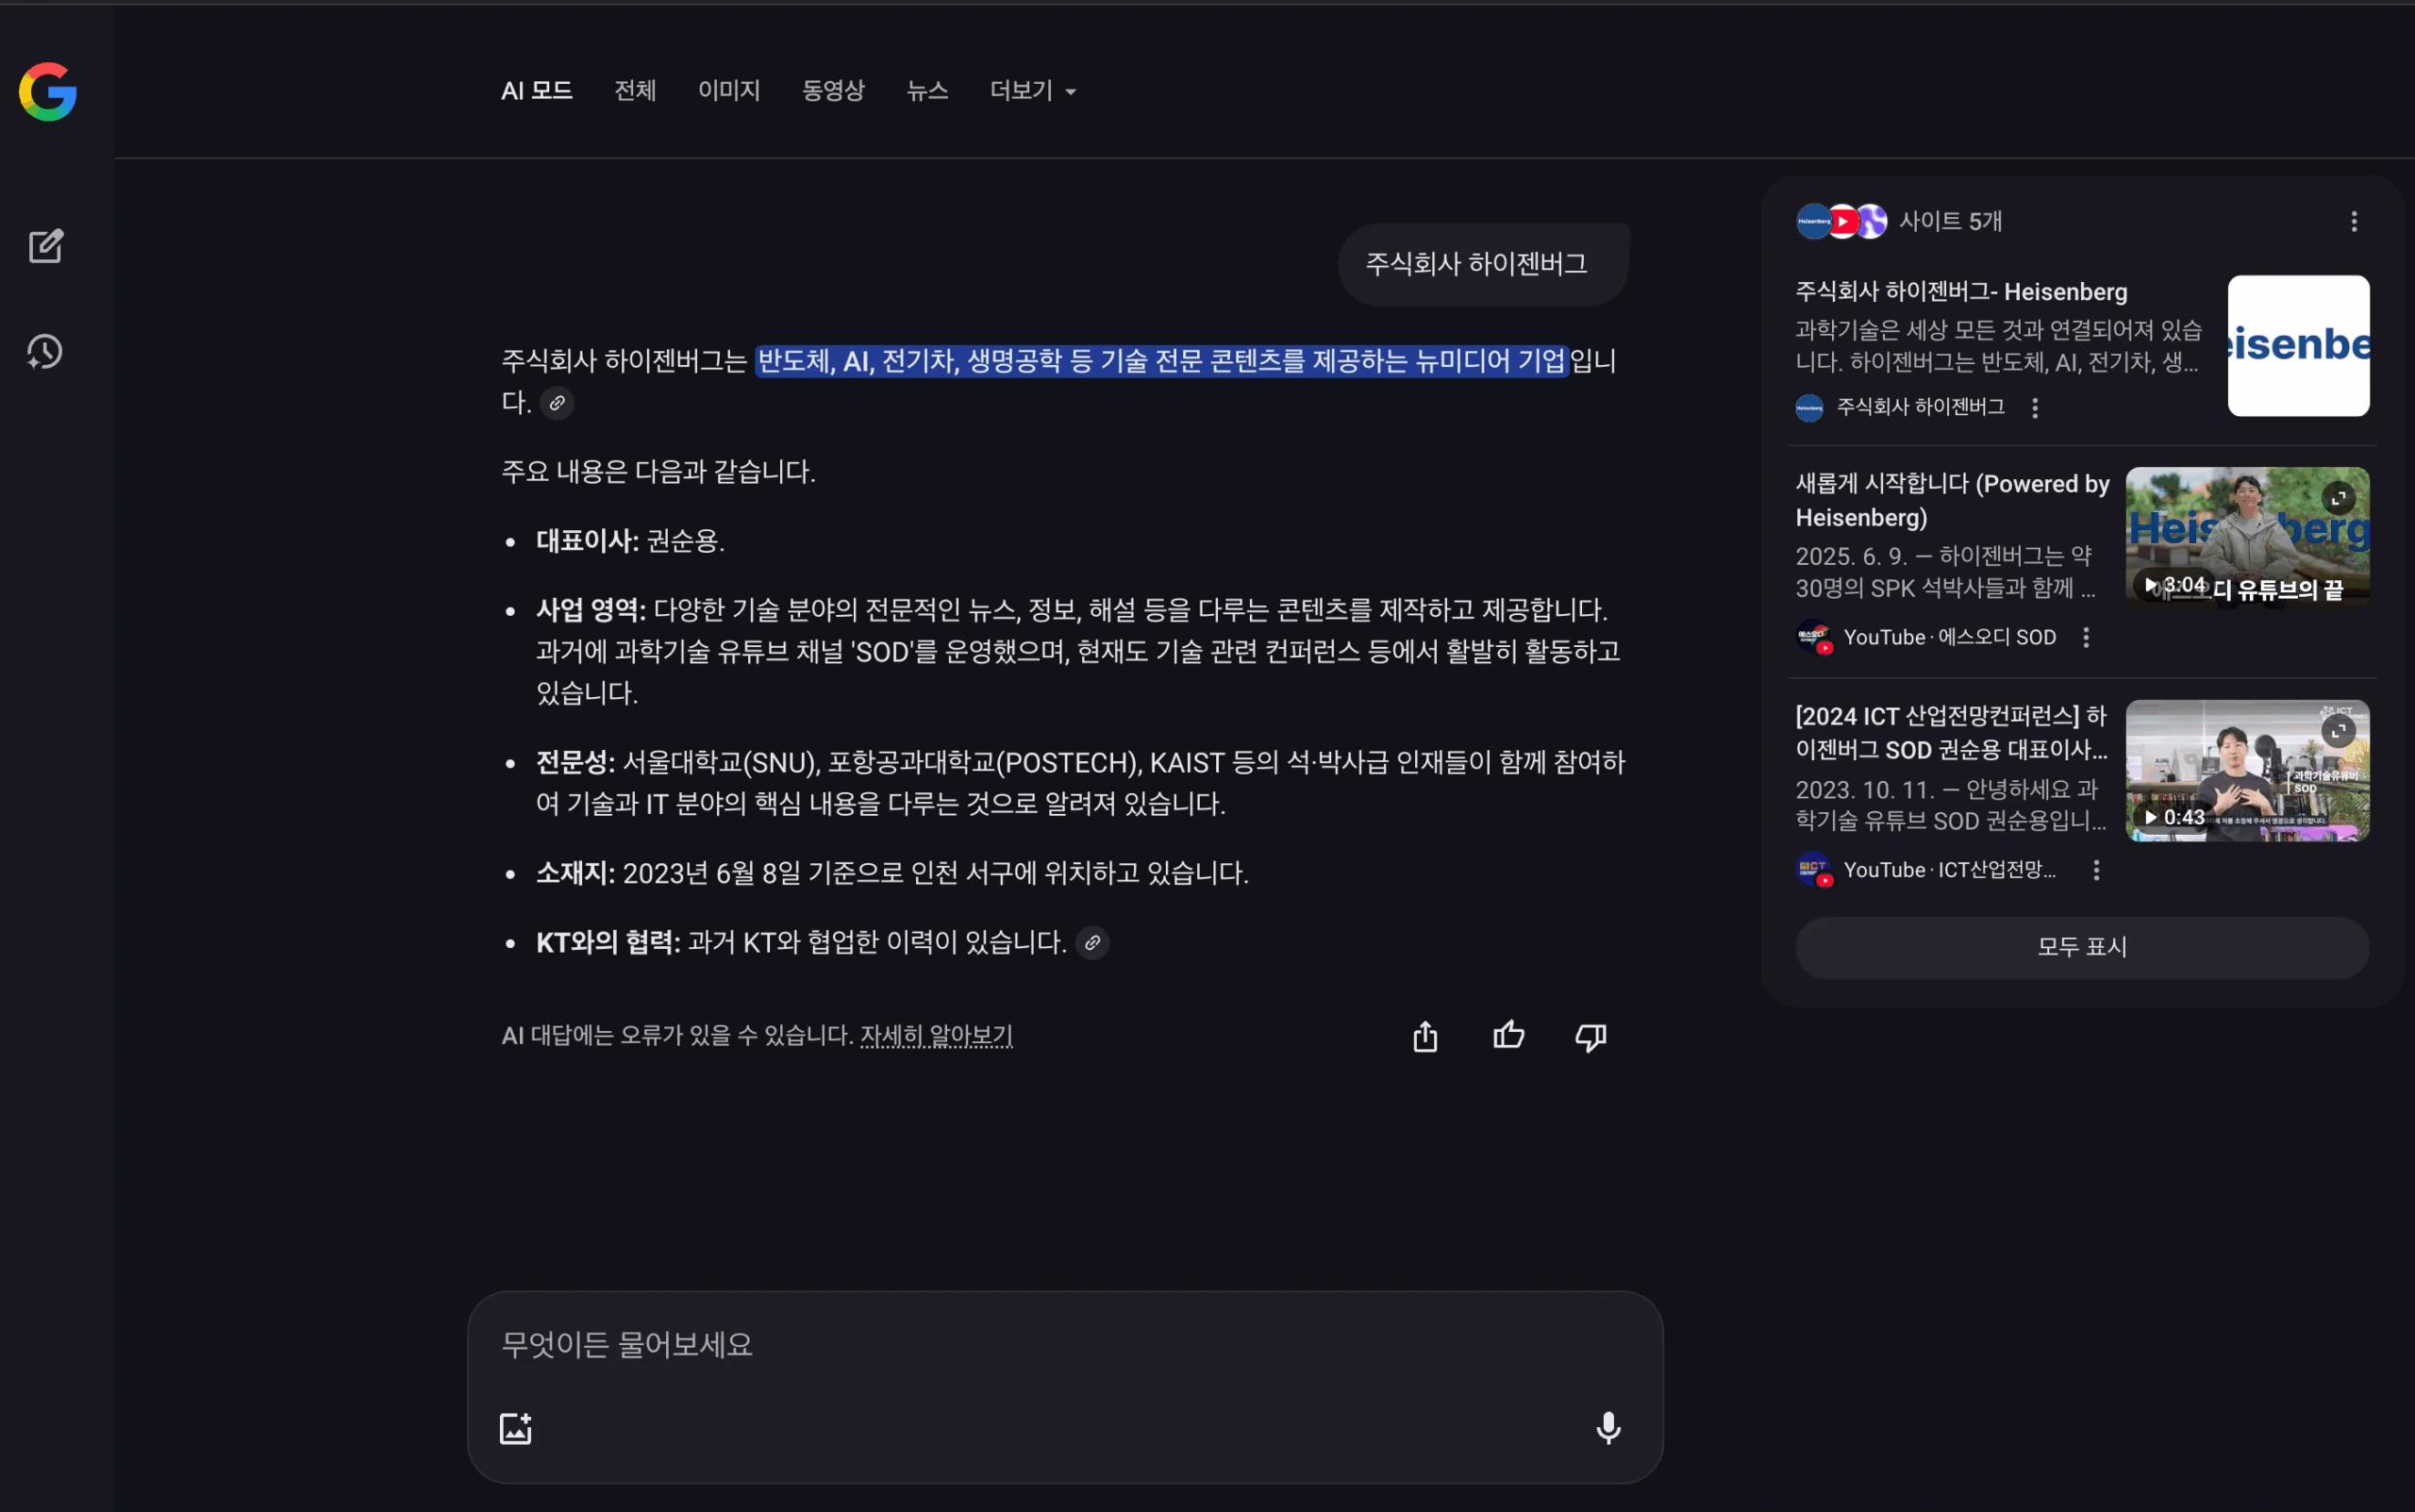Open the AI mode history icon
Viewport: 2415px width, 1512px height.
(x=45, y=352)
